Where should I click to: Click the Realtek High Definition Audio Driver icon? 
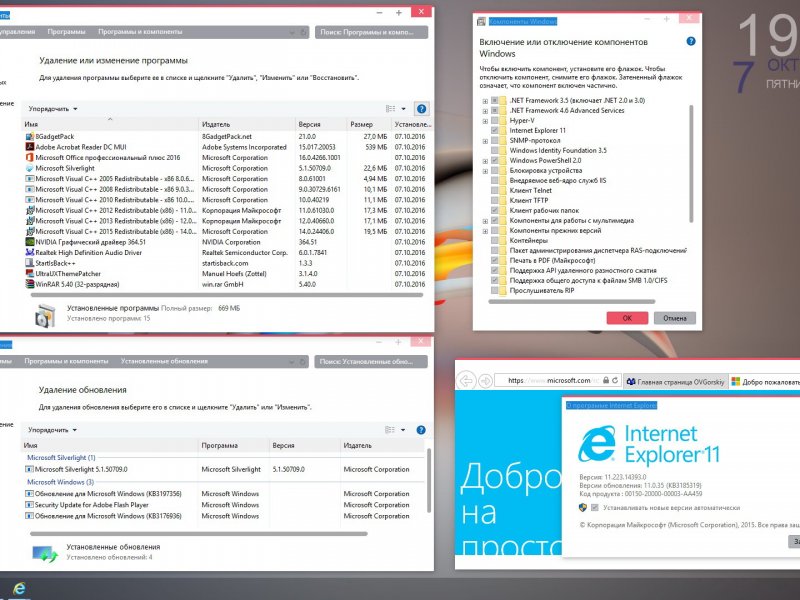30,253
